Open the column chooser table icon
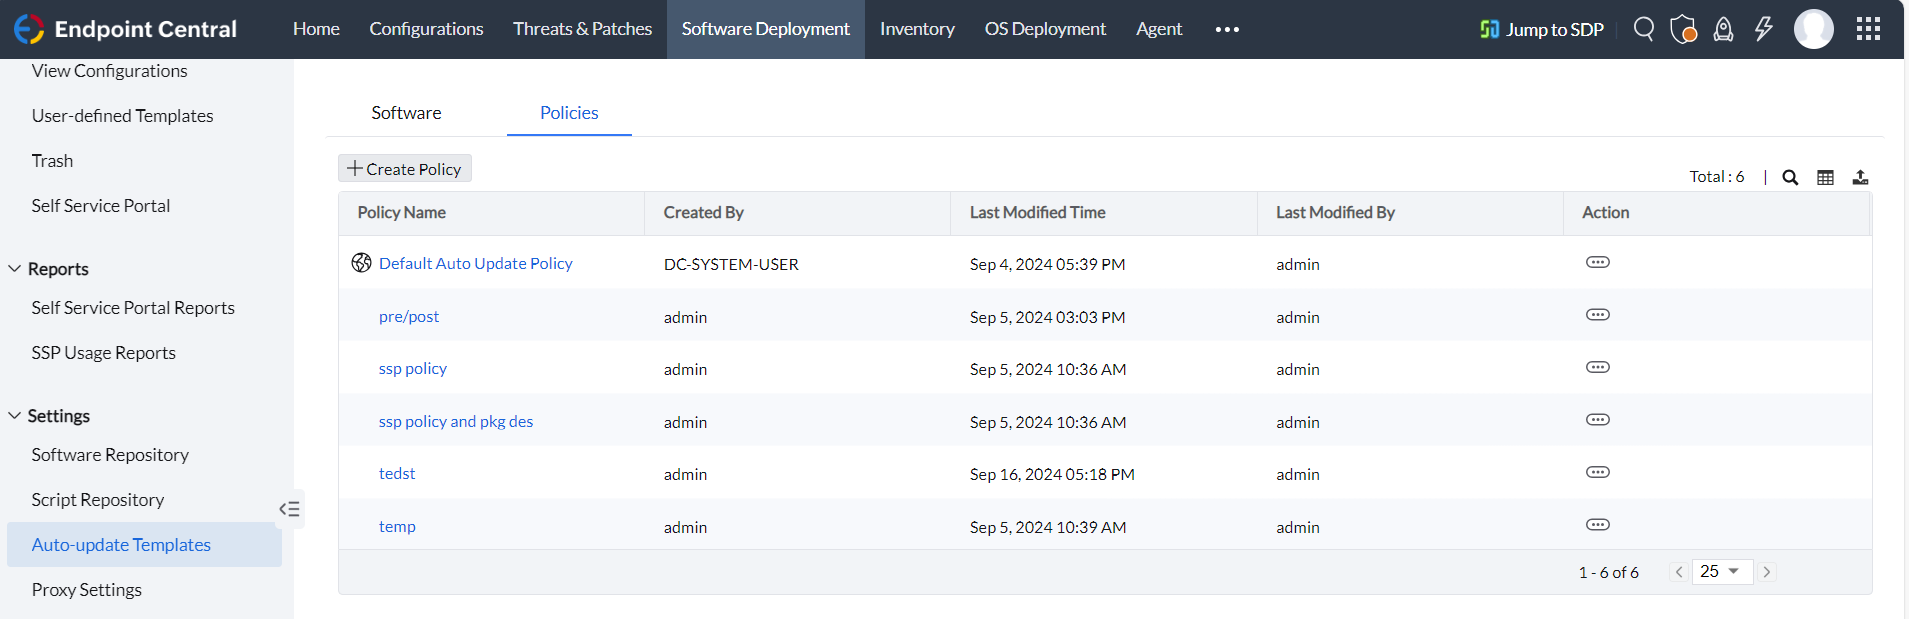Viewport: 1909px width, 619px height. [1825, 177]
